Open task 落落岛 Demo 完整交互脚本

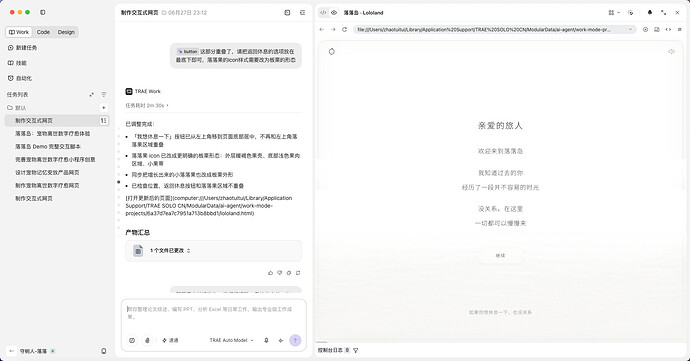[48, 147]
